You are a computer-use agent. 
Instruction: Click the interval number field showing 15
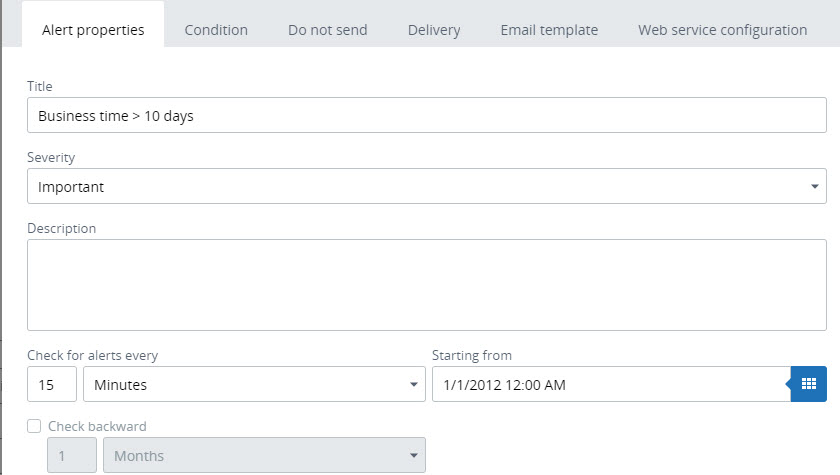[52, 384]
